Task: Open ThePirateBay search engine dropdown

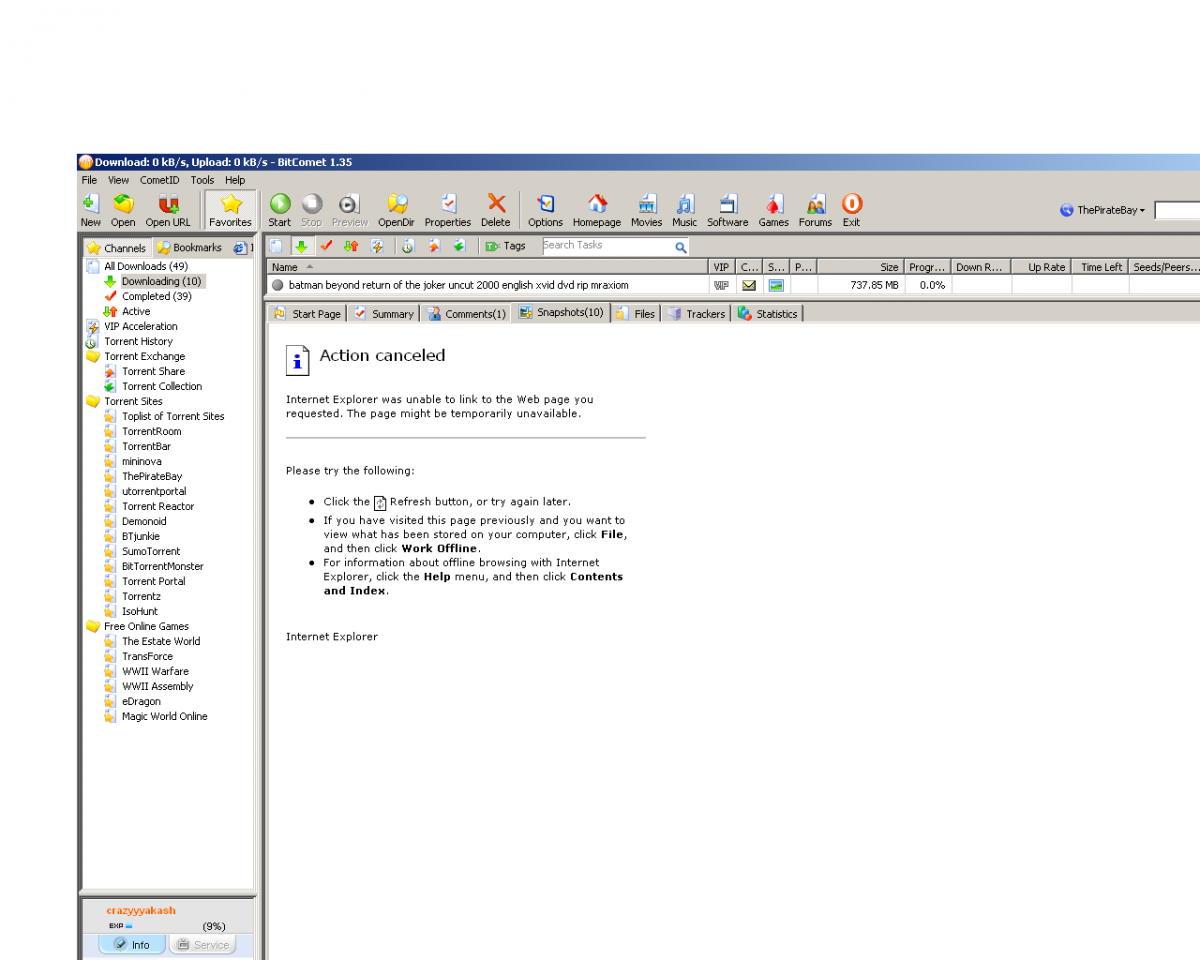Action: (x=1102, y=210)
